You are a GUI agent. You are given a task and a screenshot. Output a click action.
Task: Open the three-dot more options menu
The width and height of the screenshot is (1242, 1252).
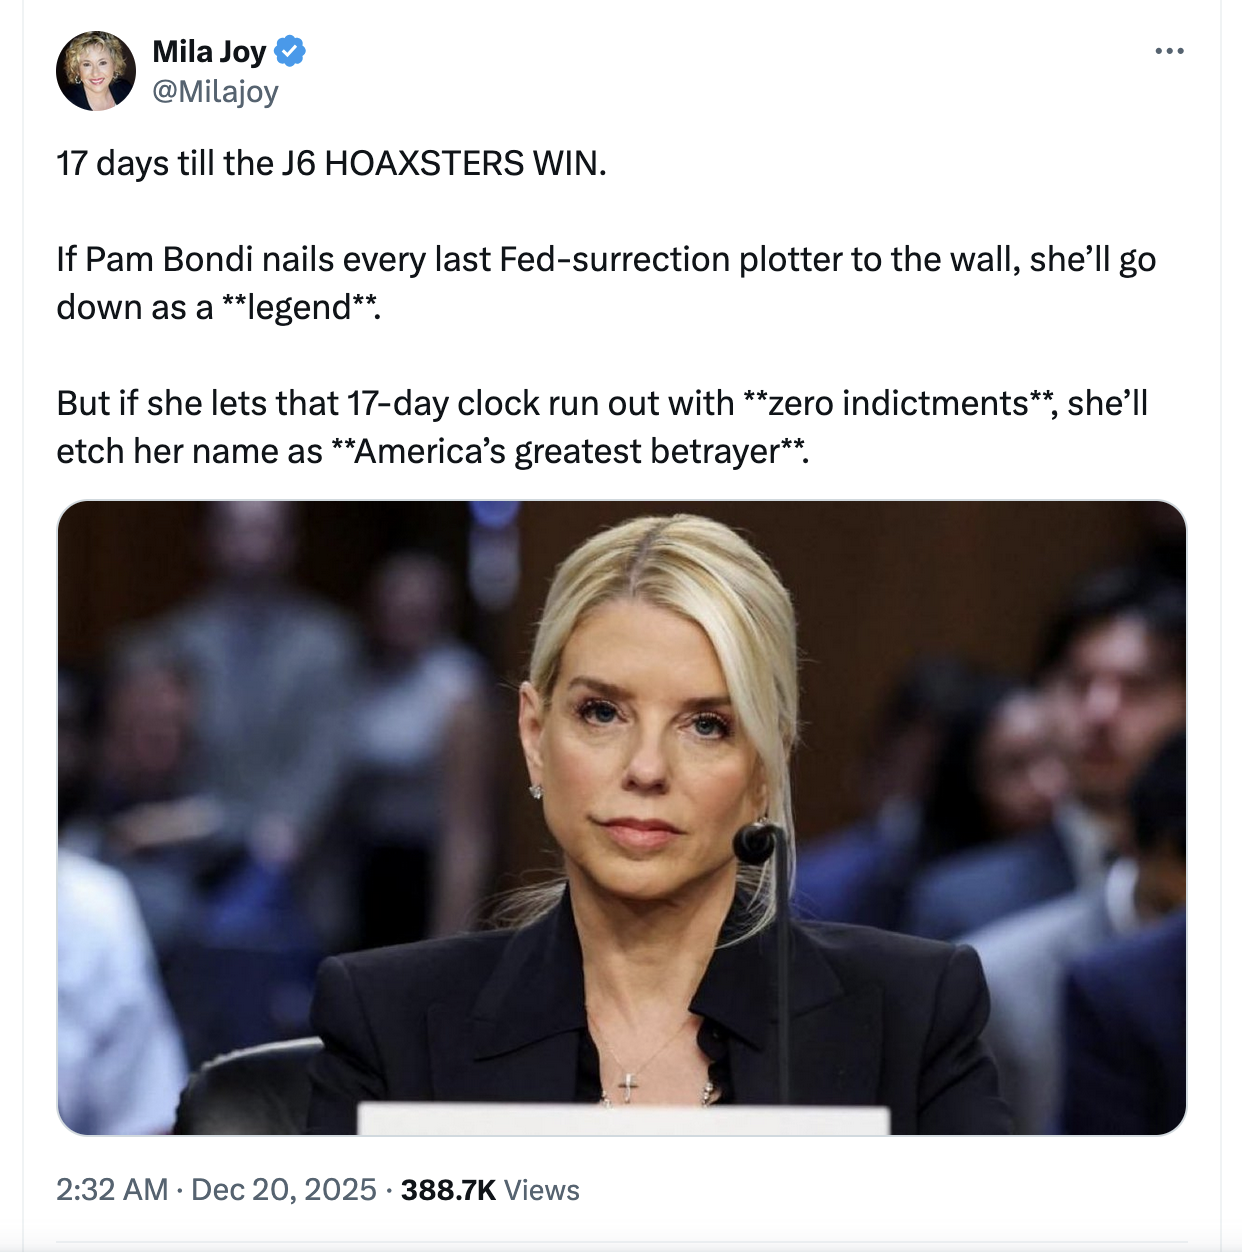[1169, 50]
